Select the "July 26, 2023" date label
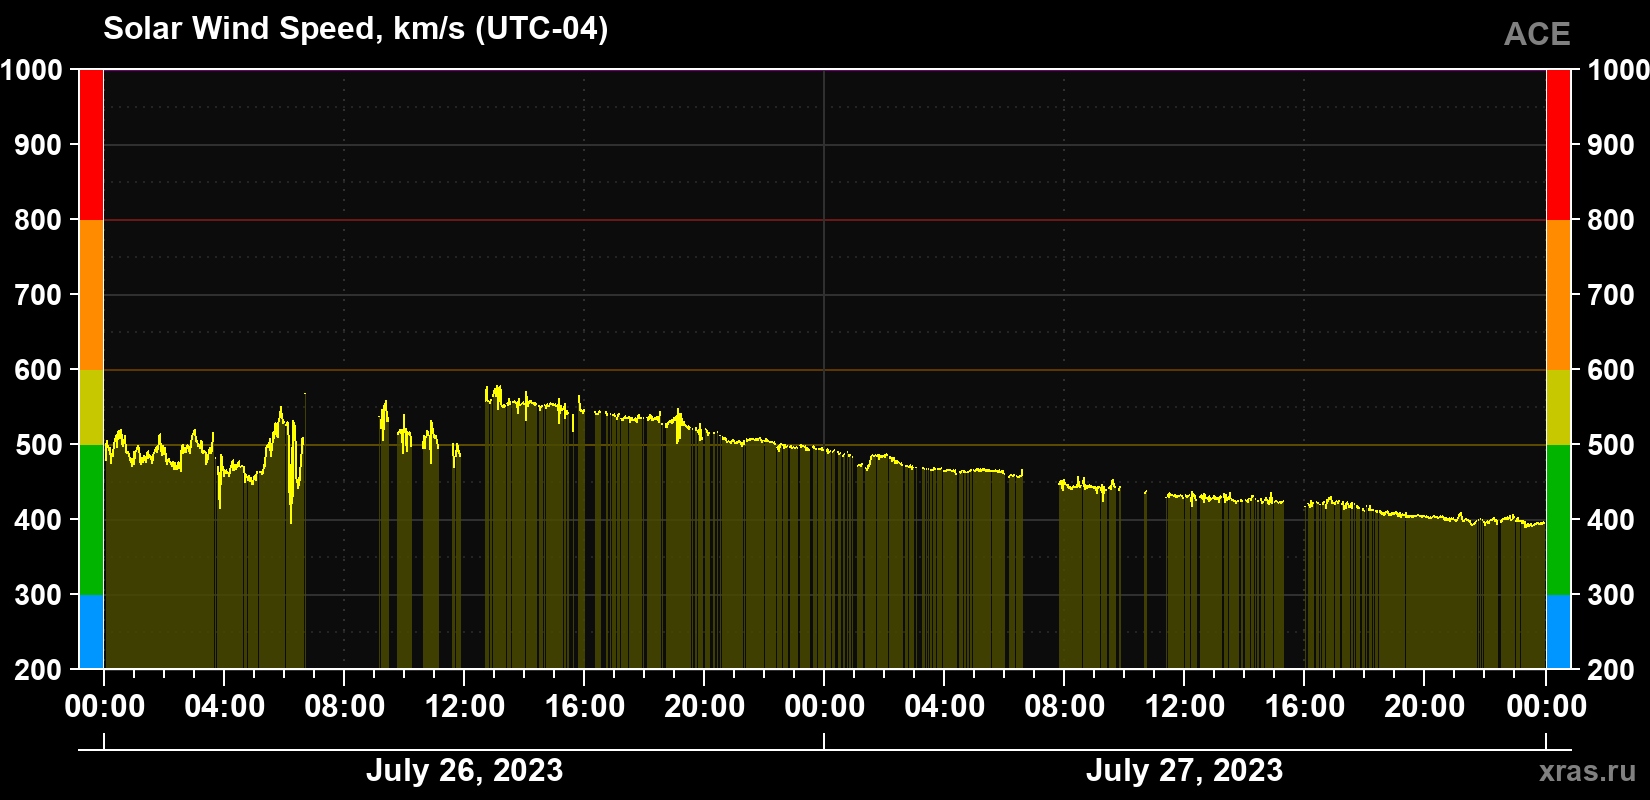Image resolution: width=1650 pixels, height=800 pixels. [x=464, y=770]
